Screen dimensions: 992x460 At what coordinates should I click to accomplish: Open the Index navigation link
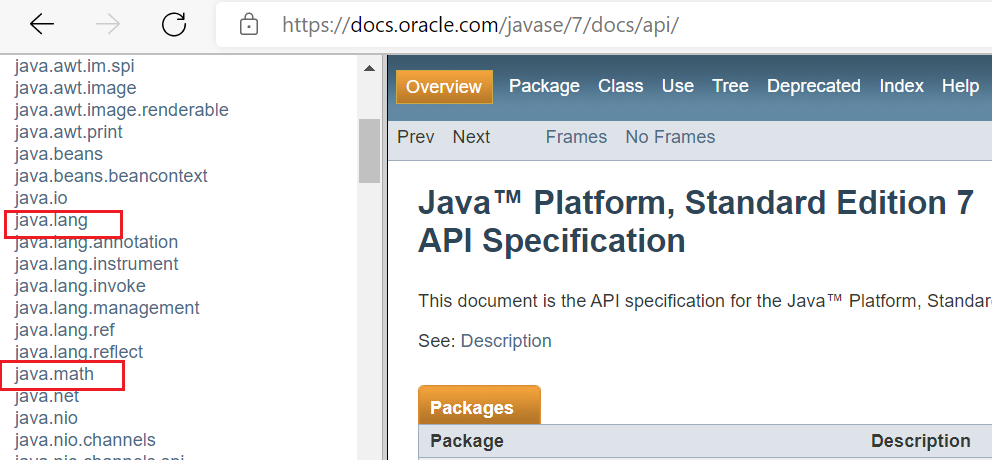pyautogui.click(x=902, y=86)
